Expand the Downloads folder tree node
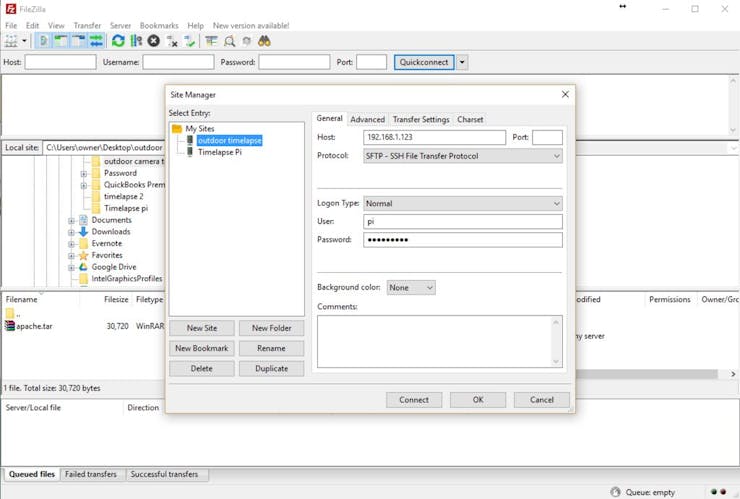 coord(71,232)
